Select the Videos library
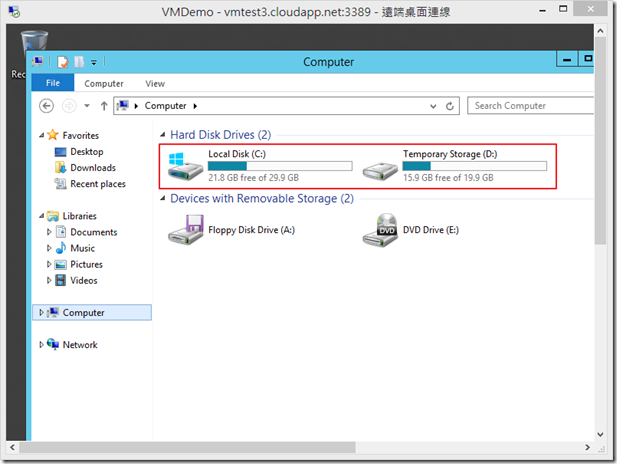Viewport: 617px width, 464px height. tap(84, 281)
